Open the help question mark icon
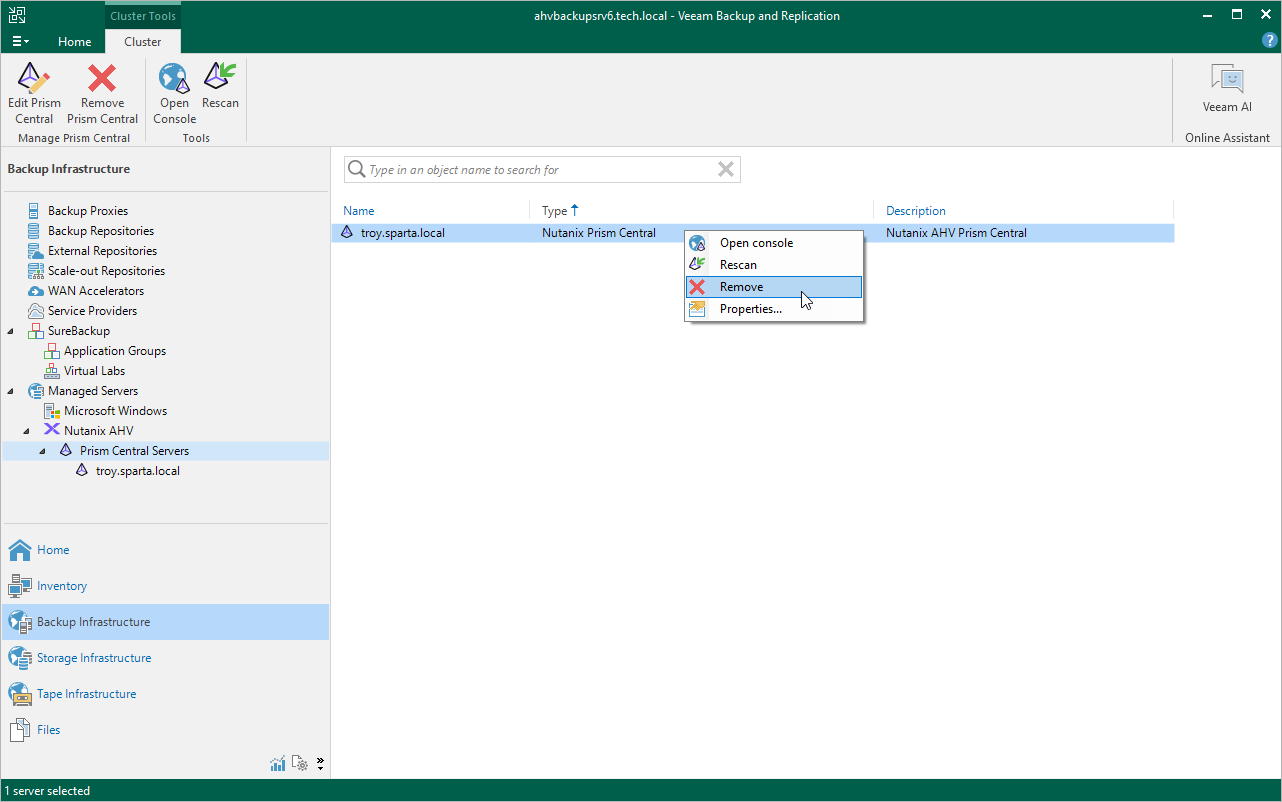1282x802 pixels. click(x=1270, y=41)
